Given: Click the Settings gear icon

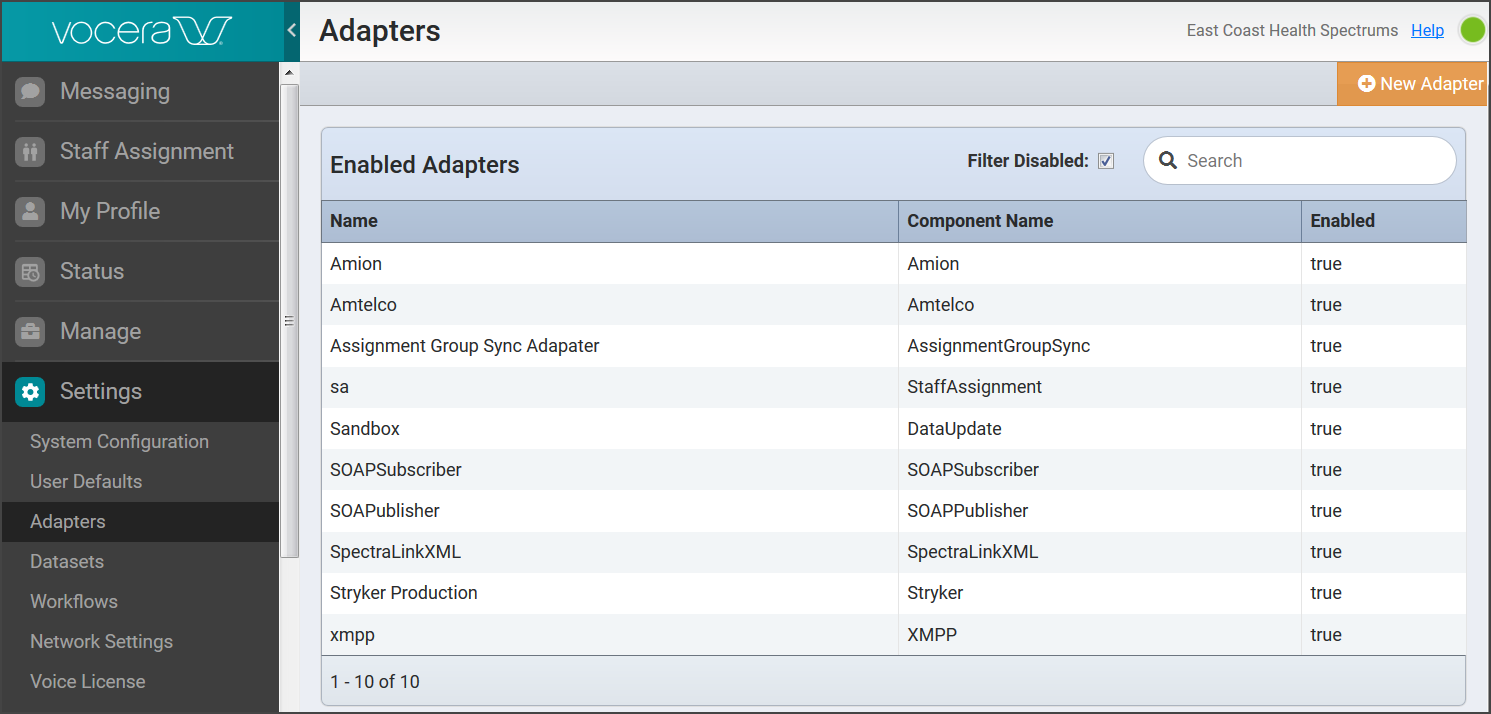Looking at the screenshot, I should coord(30,392).
